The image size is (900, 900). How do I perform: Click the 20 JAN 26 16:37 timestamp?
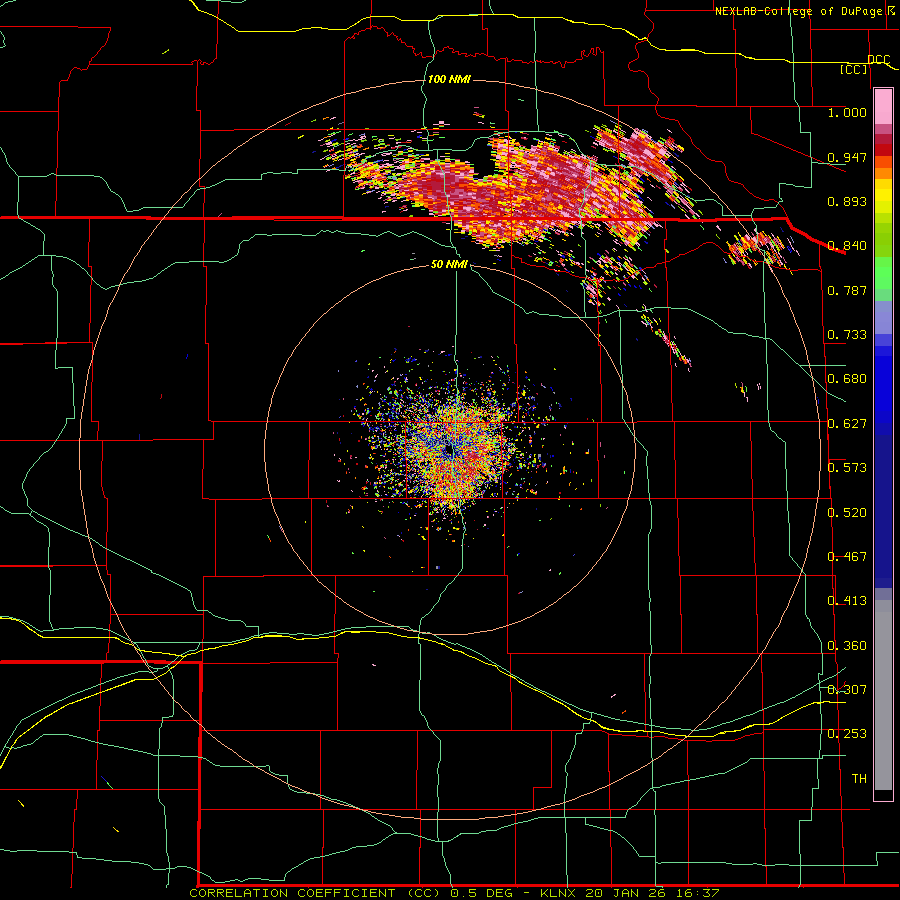(x=653, y=893)
